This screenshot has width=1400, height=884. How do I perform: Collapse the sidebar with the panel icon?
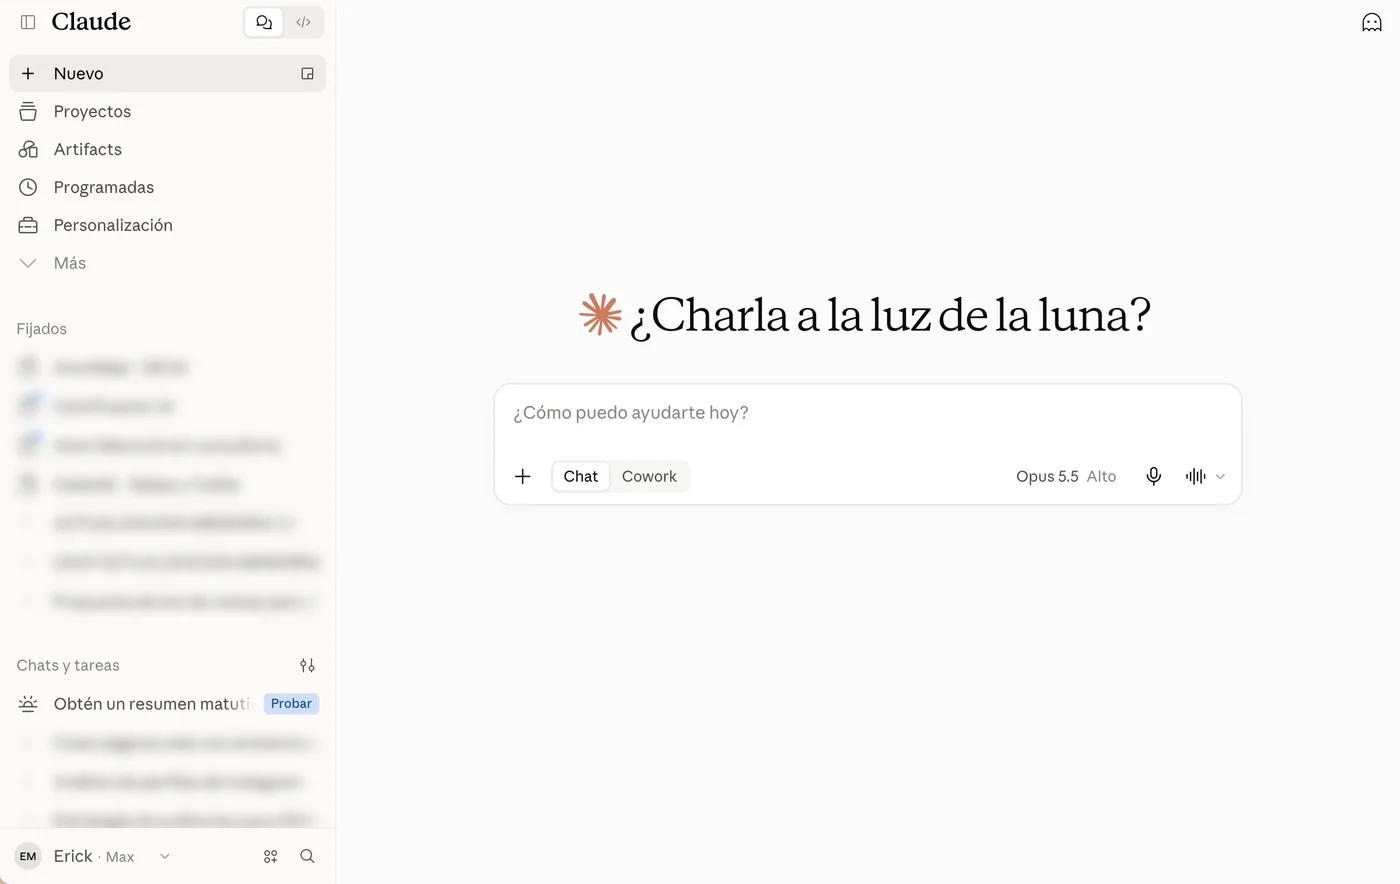click(28, 22)
